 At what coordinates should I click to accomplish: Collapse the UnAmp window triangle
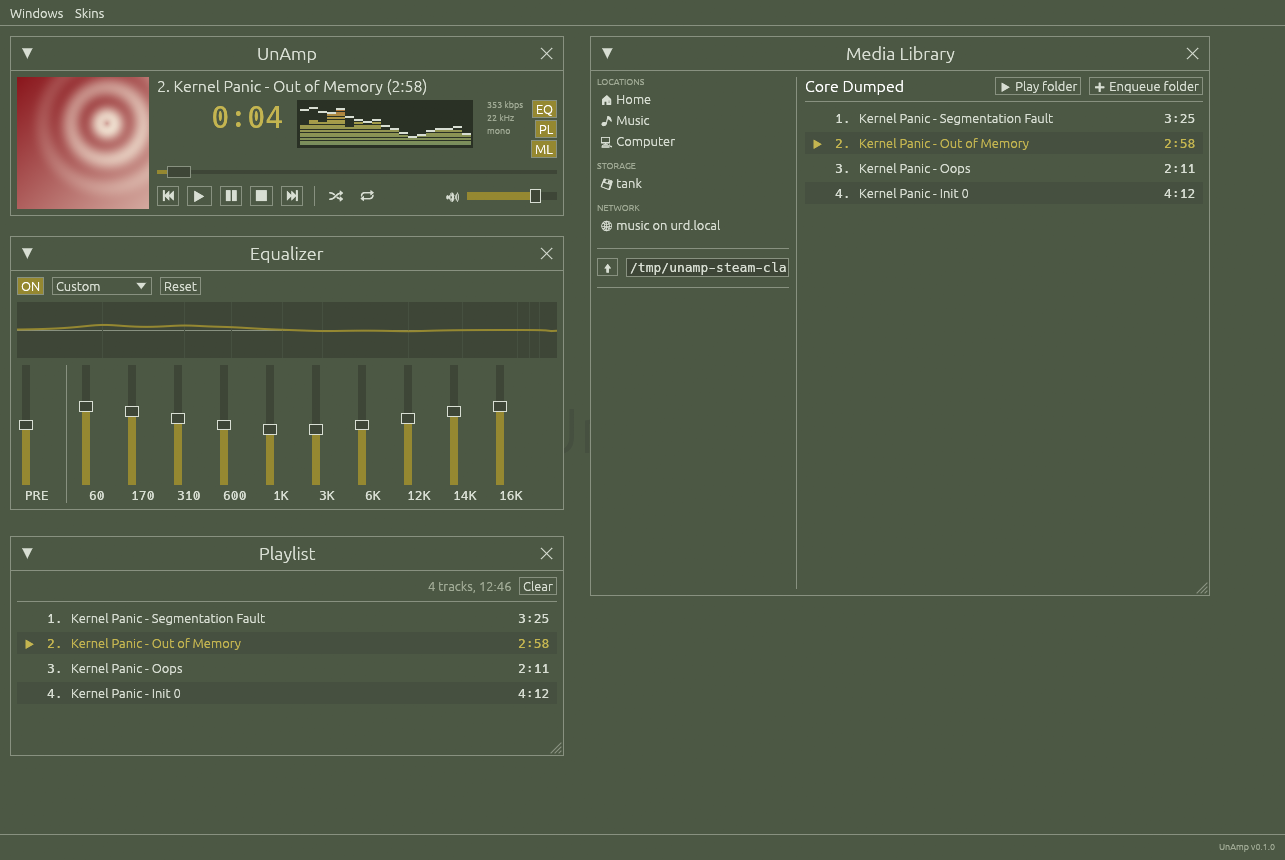coord(27,53)
